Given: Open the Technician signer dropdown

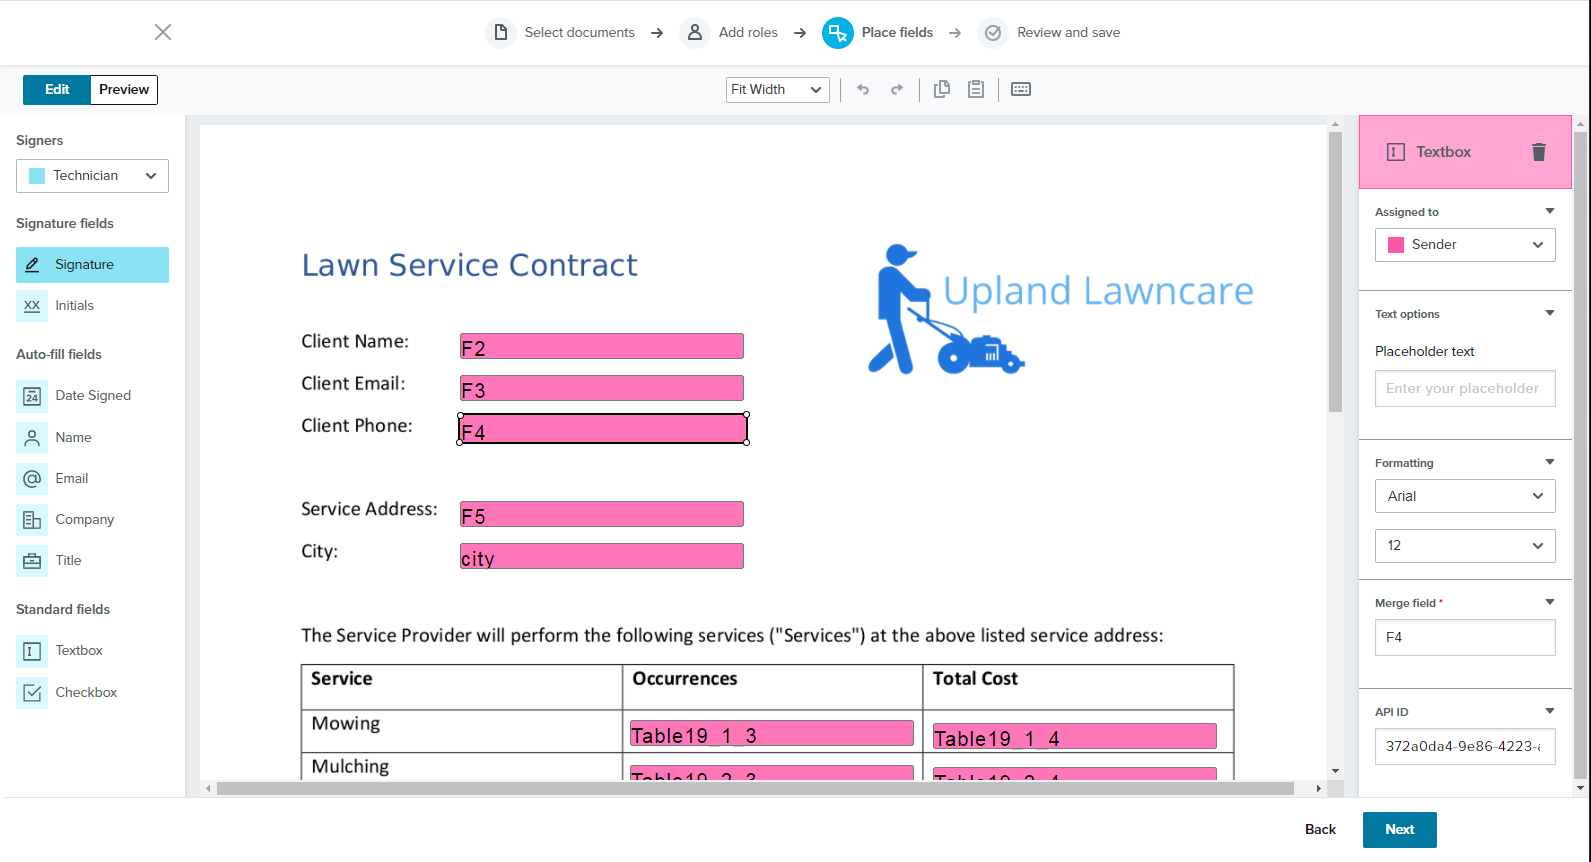Looking at the screenshot, I should (x=92, y=176).
